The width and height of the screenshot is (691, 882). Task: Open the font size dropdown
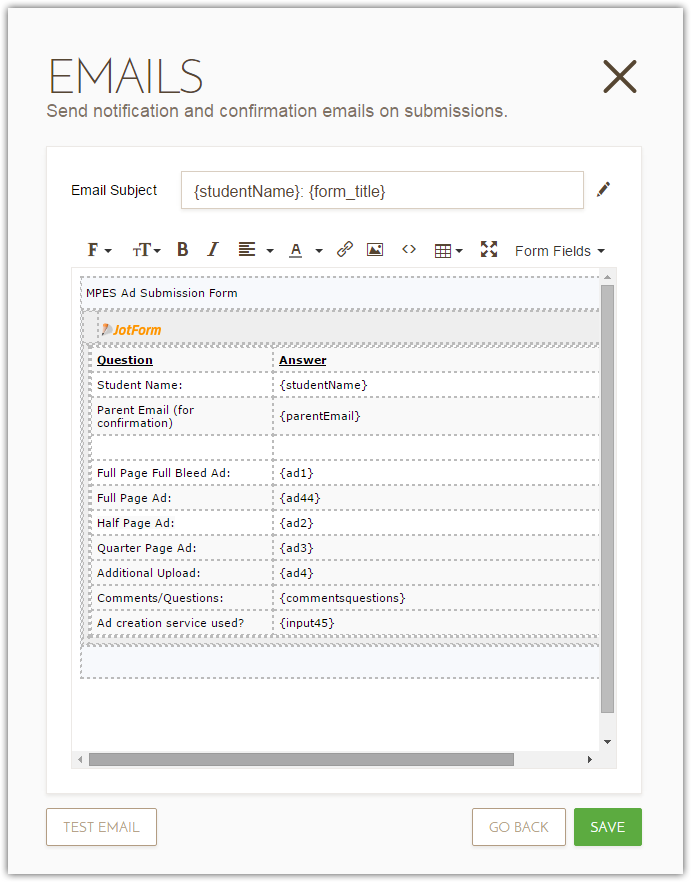(146, 250)
